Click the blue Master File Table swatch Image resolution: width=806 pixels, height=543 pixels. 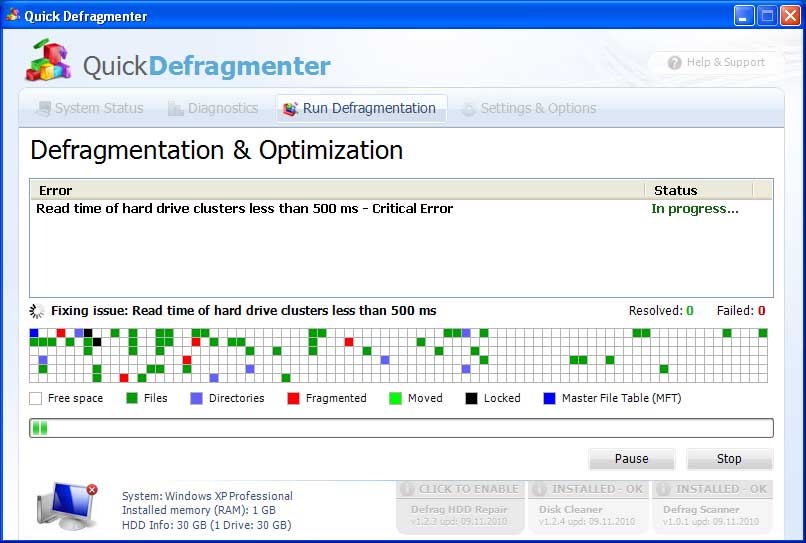point(549,399)
